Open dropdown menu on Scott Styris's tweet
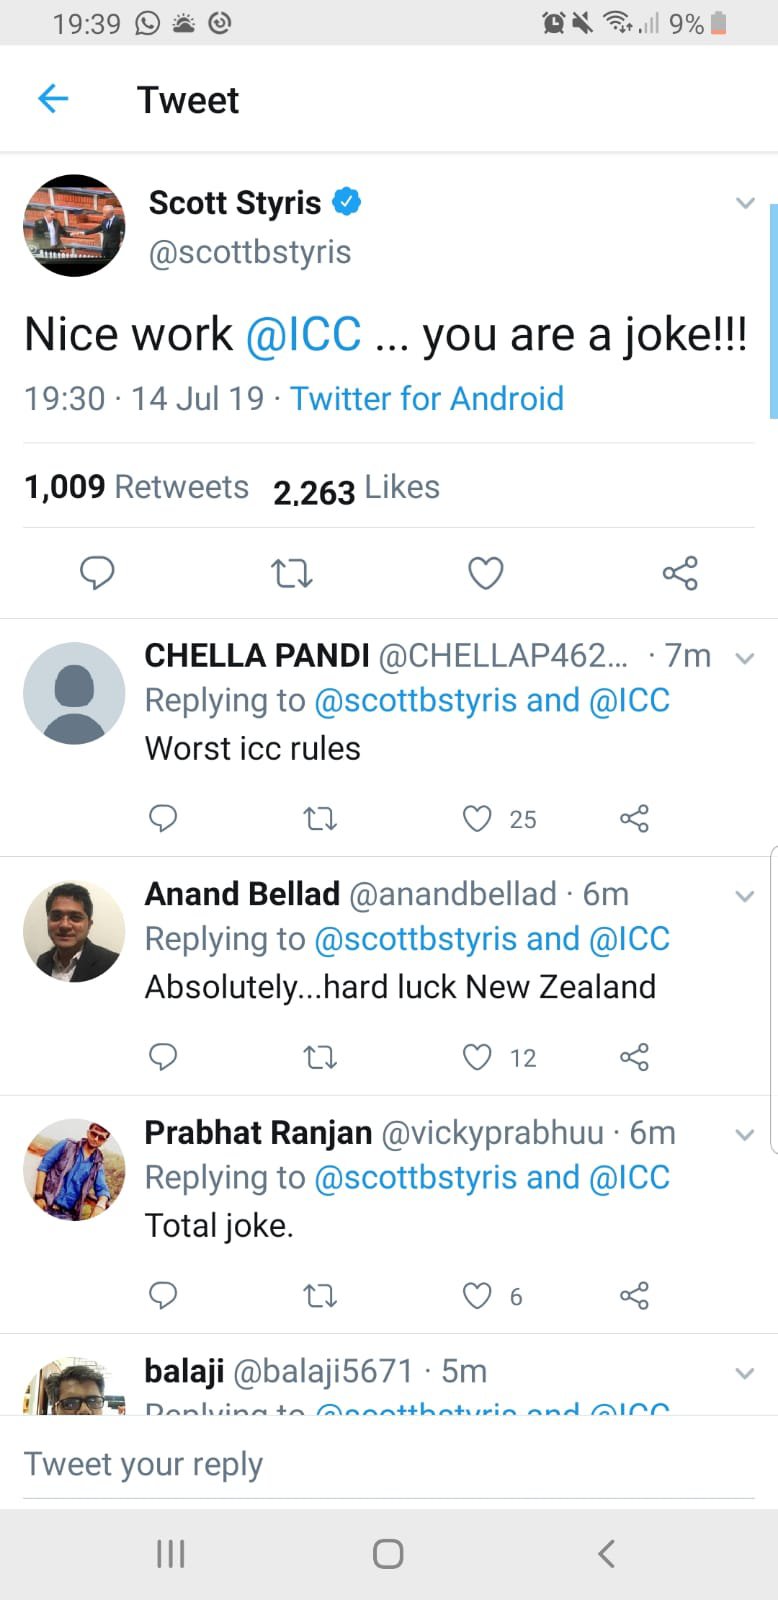This screenshot has height=1600, width=778. point(745,203)
